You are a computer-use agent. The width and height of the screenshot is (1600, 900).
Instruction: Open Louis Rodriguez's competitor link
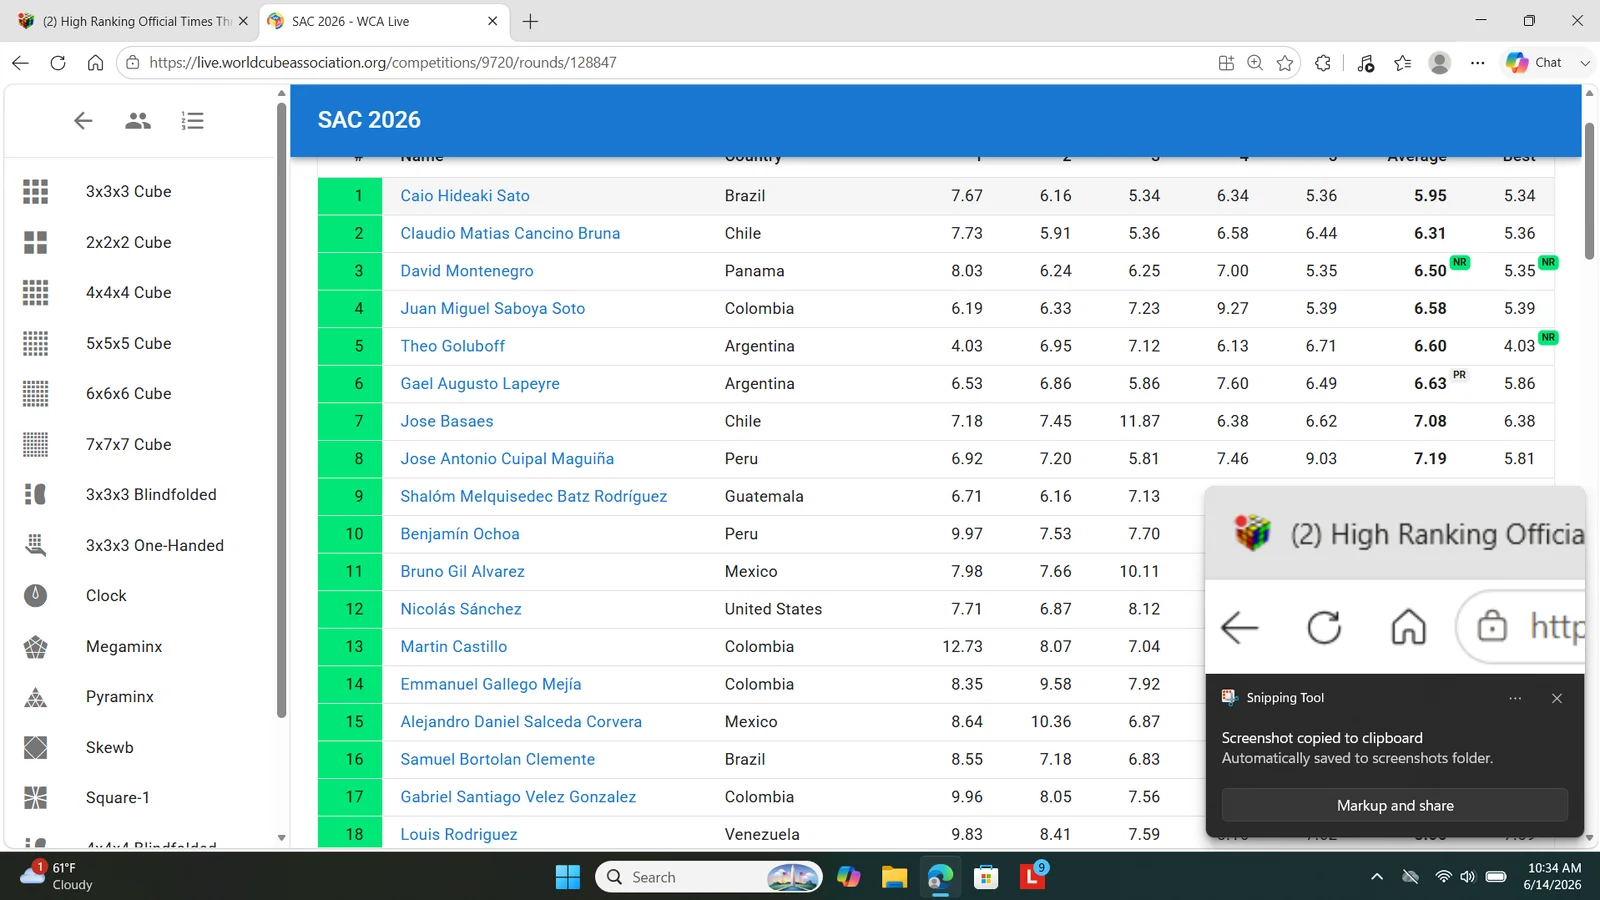(459, 834)
